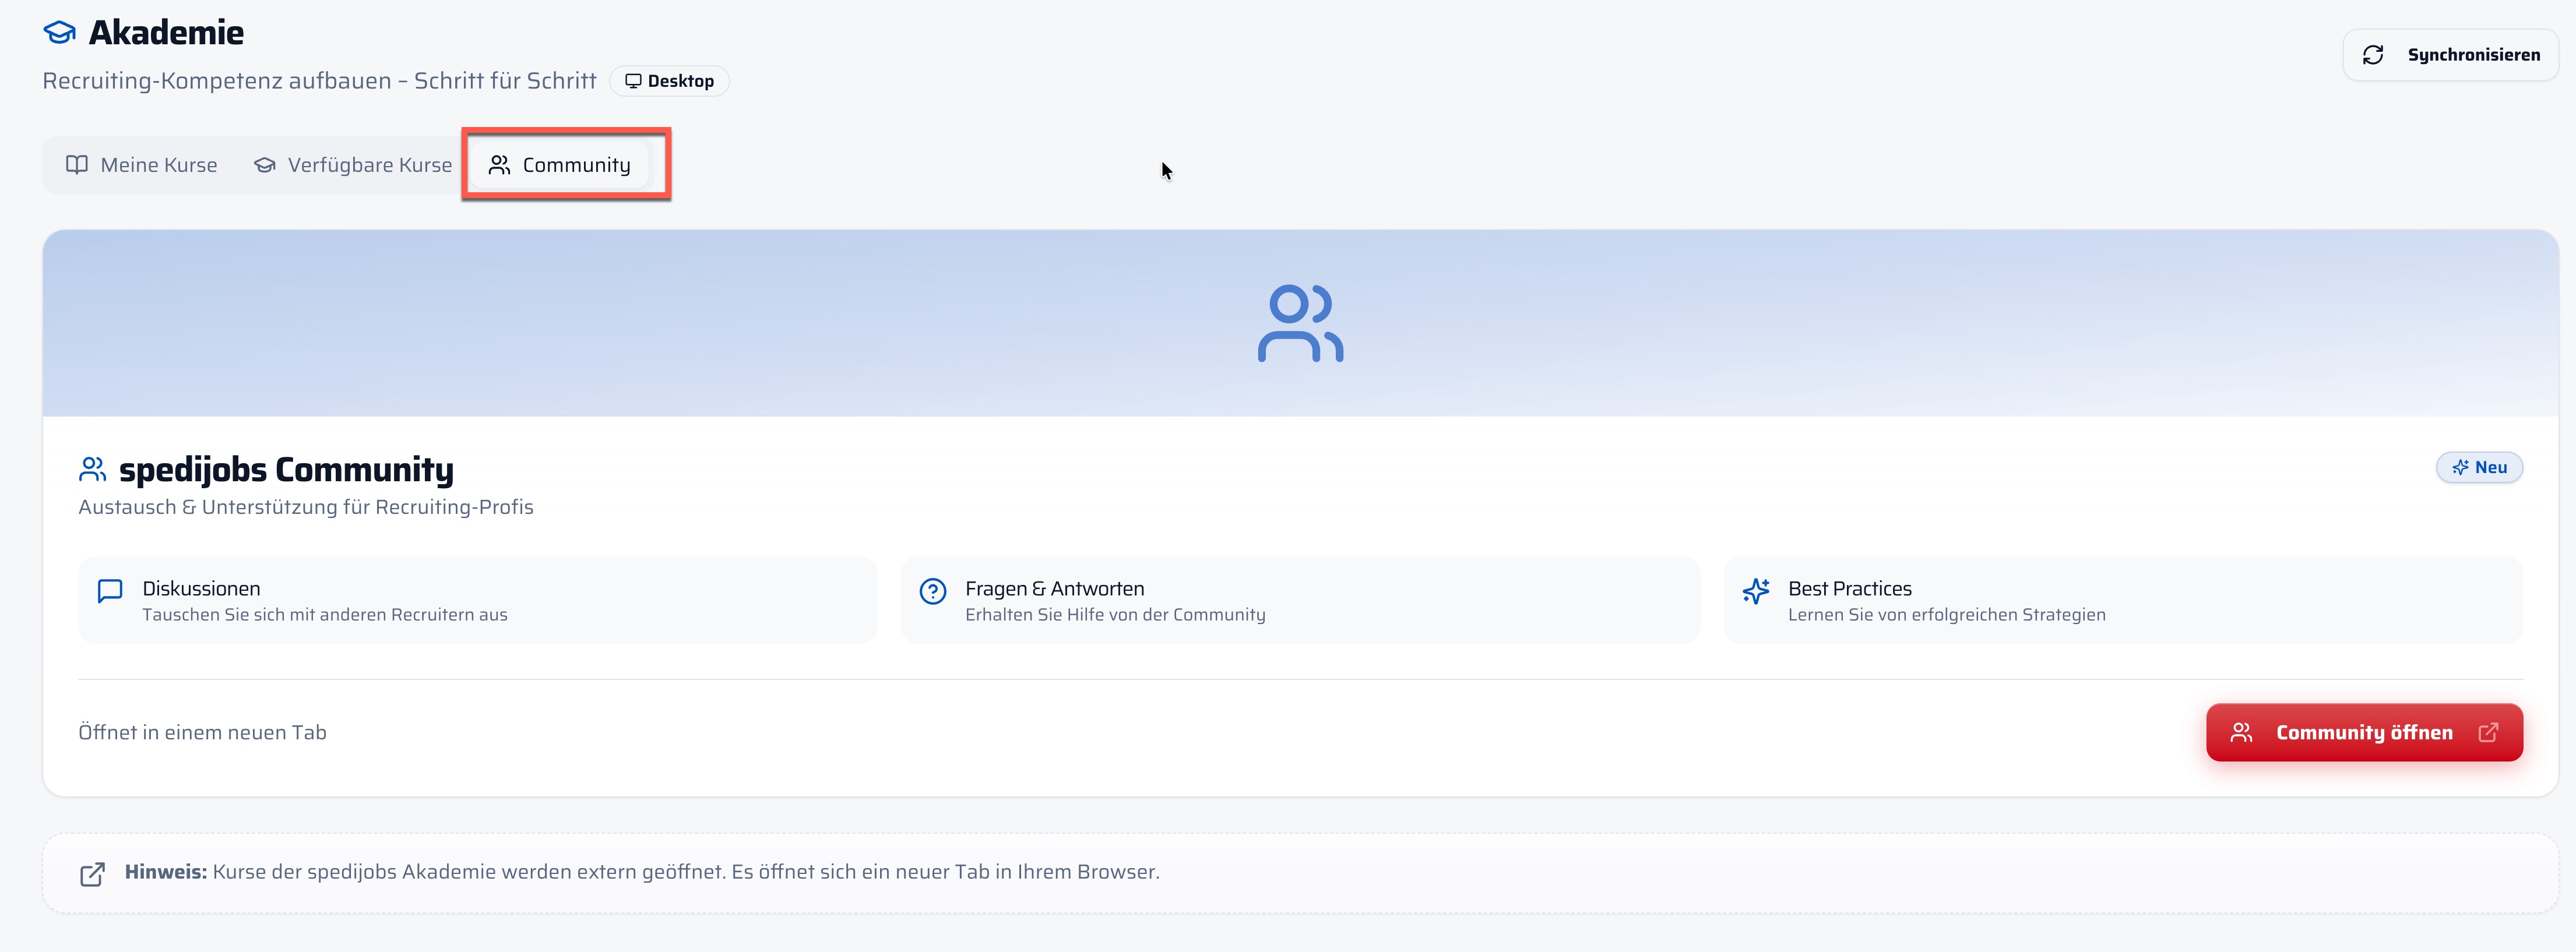Click Community öffnen button
Image resolution: width=2576 pixels, height=952 pixels.
tap(2364, 733)
